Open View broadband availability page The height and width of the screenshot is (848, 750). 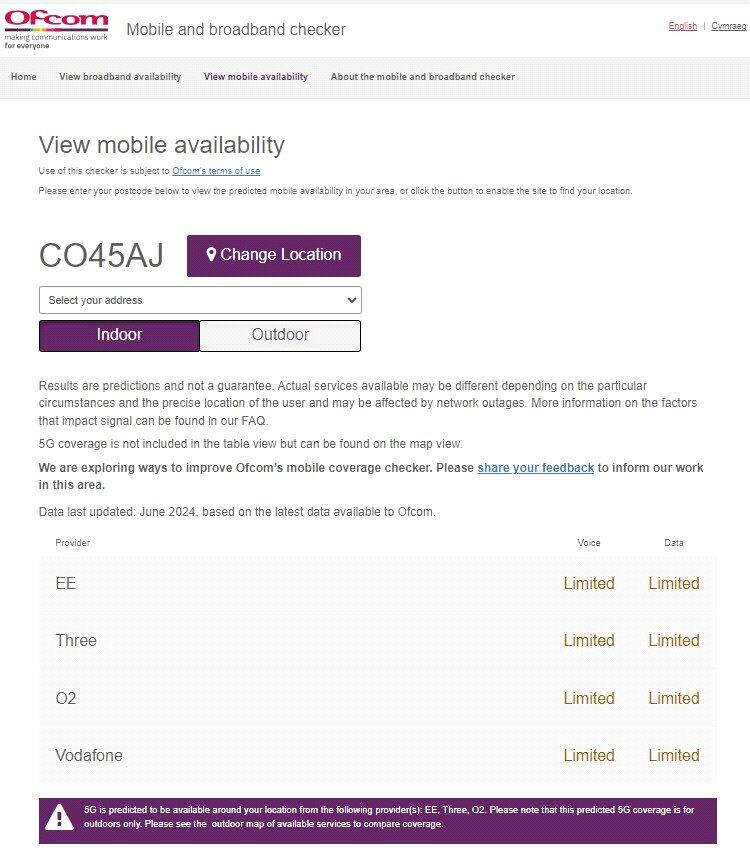pyautogui.click(x=120, y=77)
